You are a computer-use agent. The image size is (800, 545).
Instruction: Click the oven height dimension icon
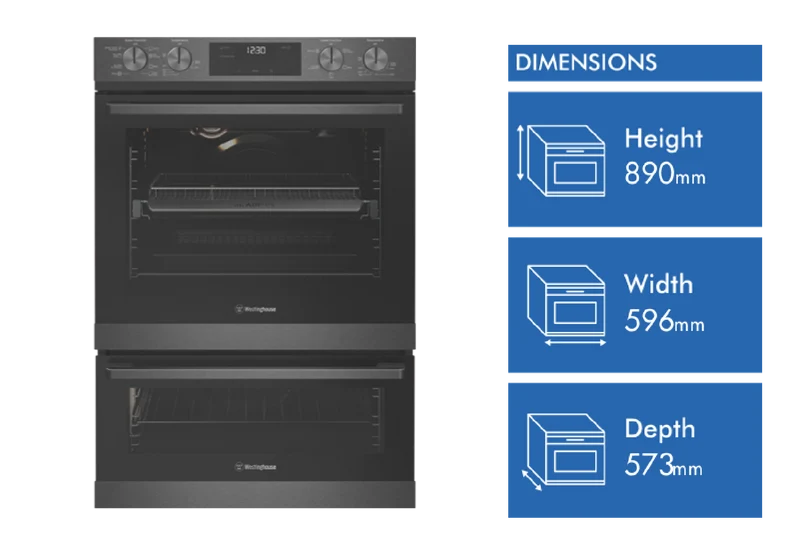562,160
